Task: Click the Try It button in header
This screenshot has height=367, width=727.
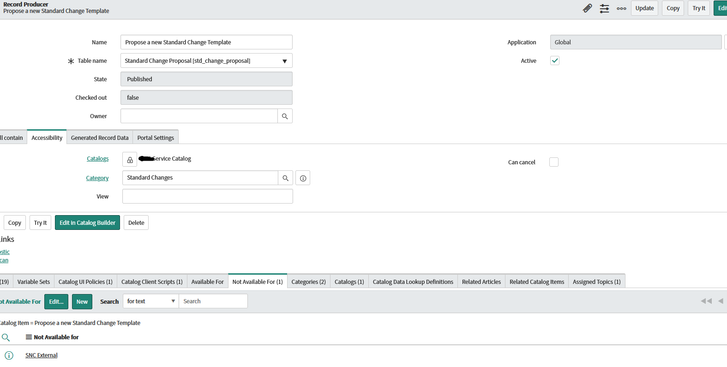Action: (699, 8)
